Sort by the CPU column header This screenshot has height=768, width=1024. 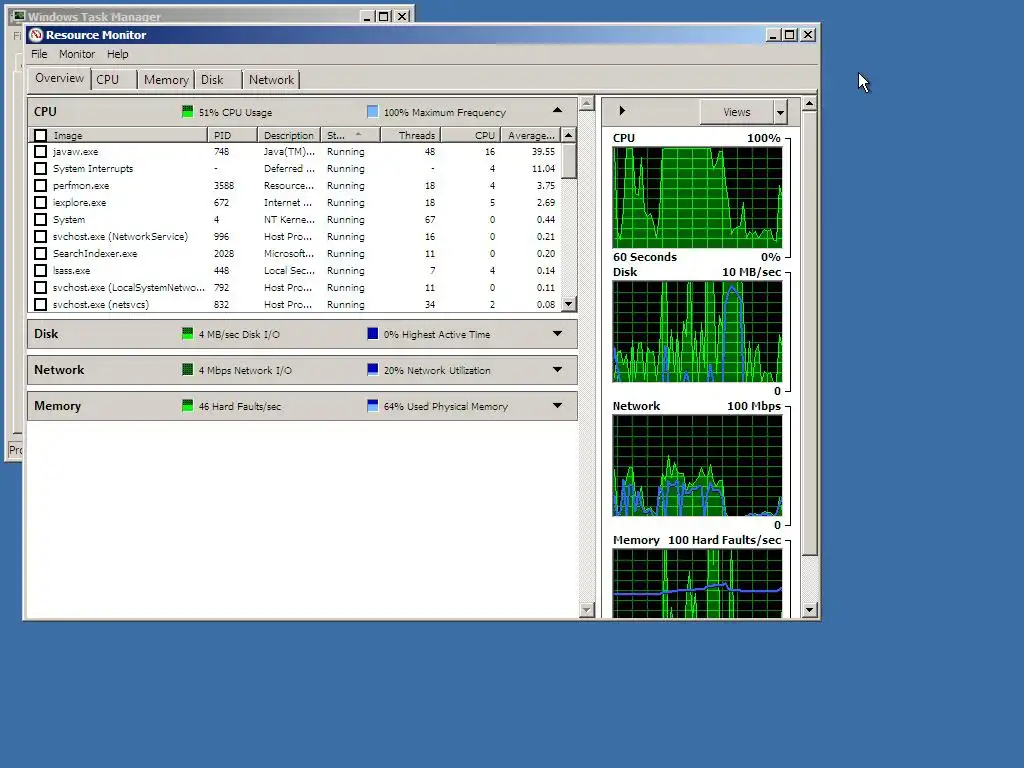[471, 135]
